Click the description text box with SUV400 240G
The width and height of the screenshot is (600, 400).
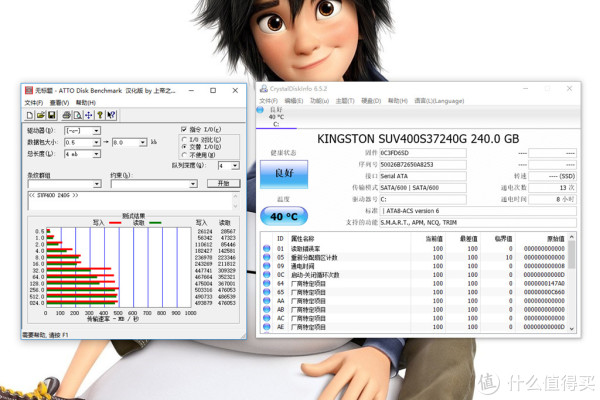[x=130, y=201]
